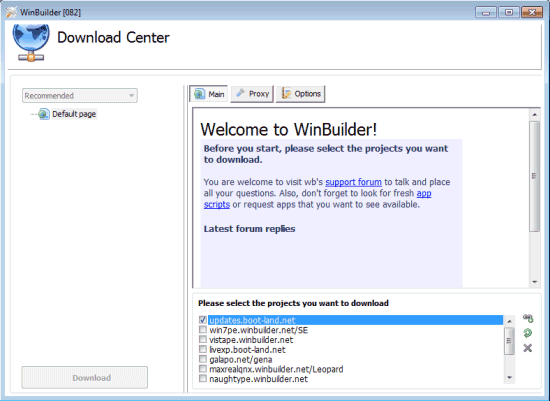Click project list scrollbar down arrow

(x=509, y=378)
